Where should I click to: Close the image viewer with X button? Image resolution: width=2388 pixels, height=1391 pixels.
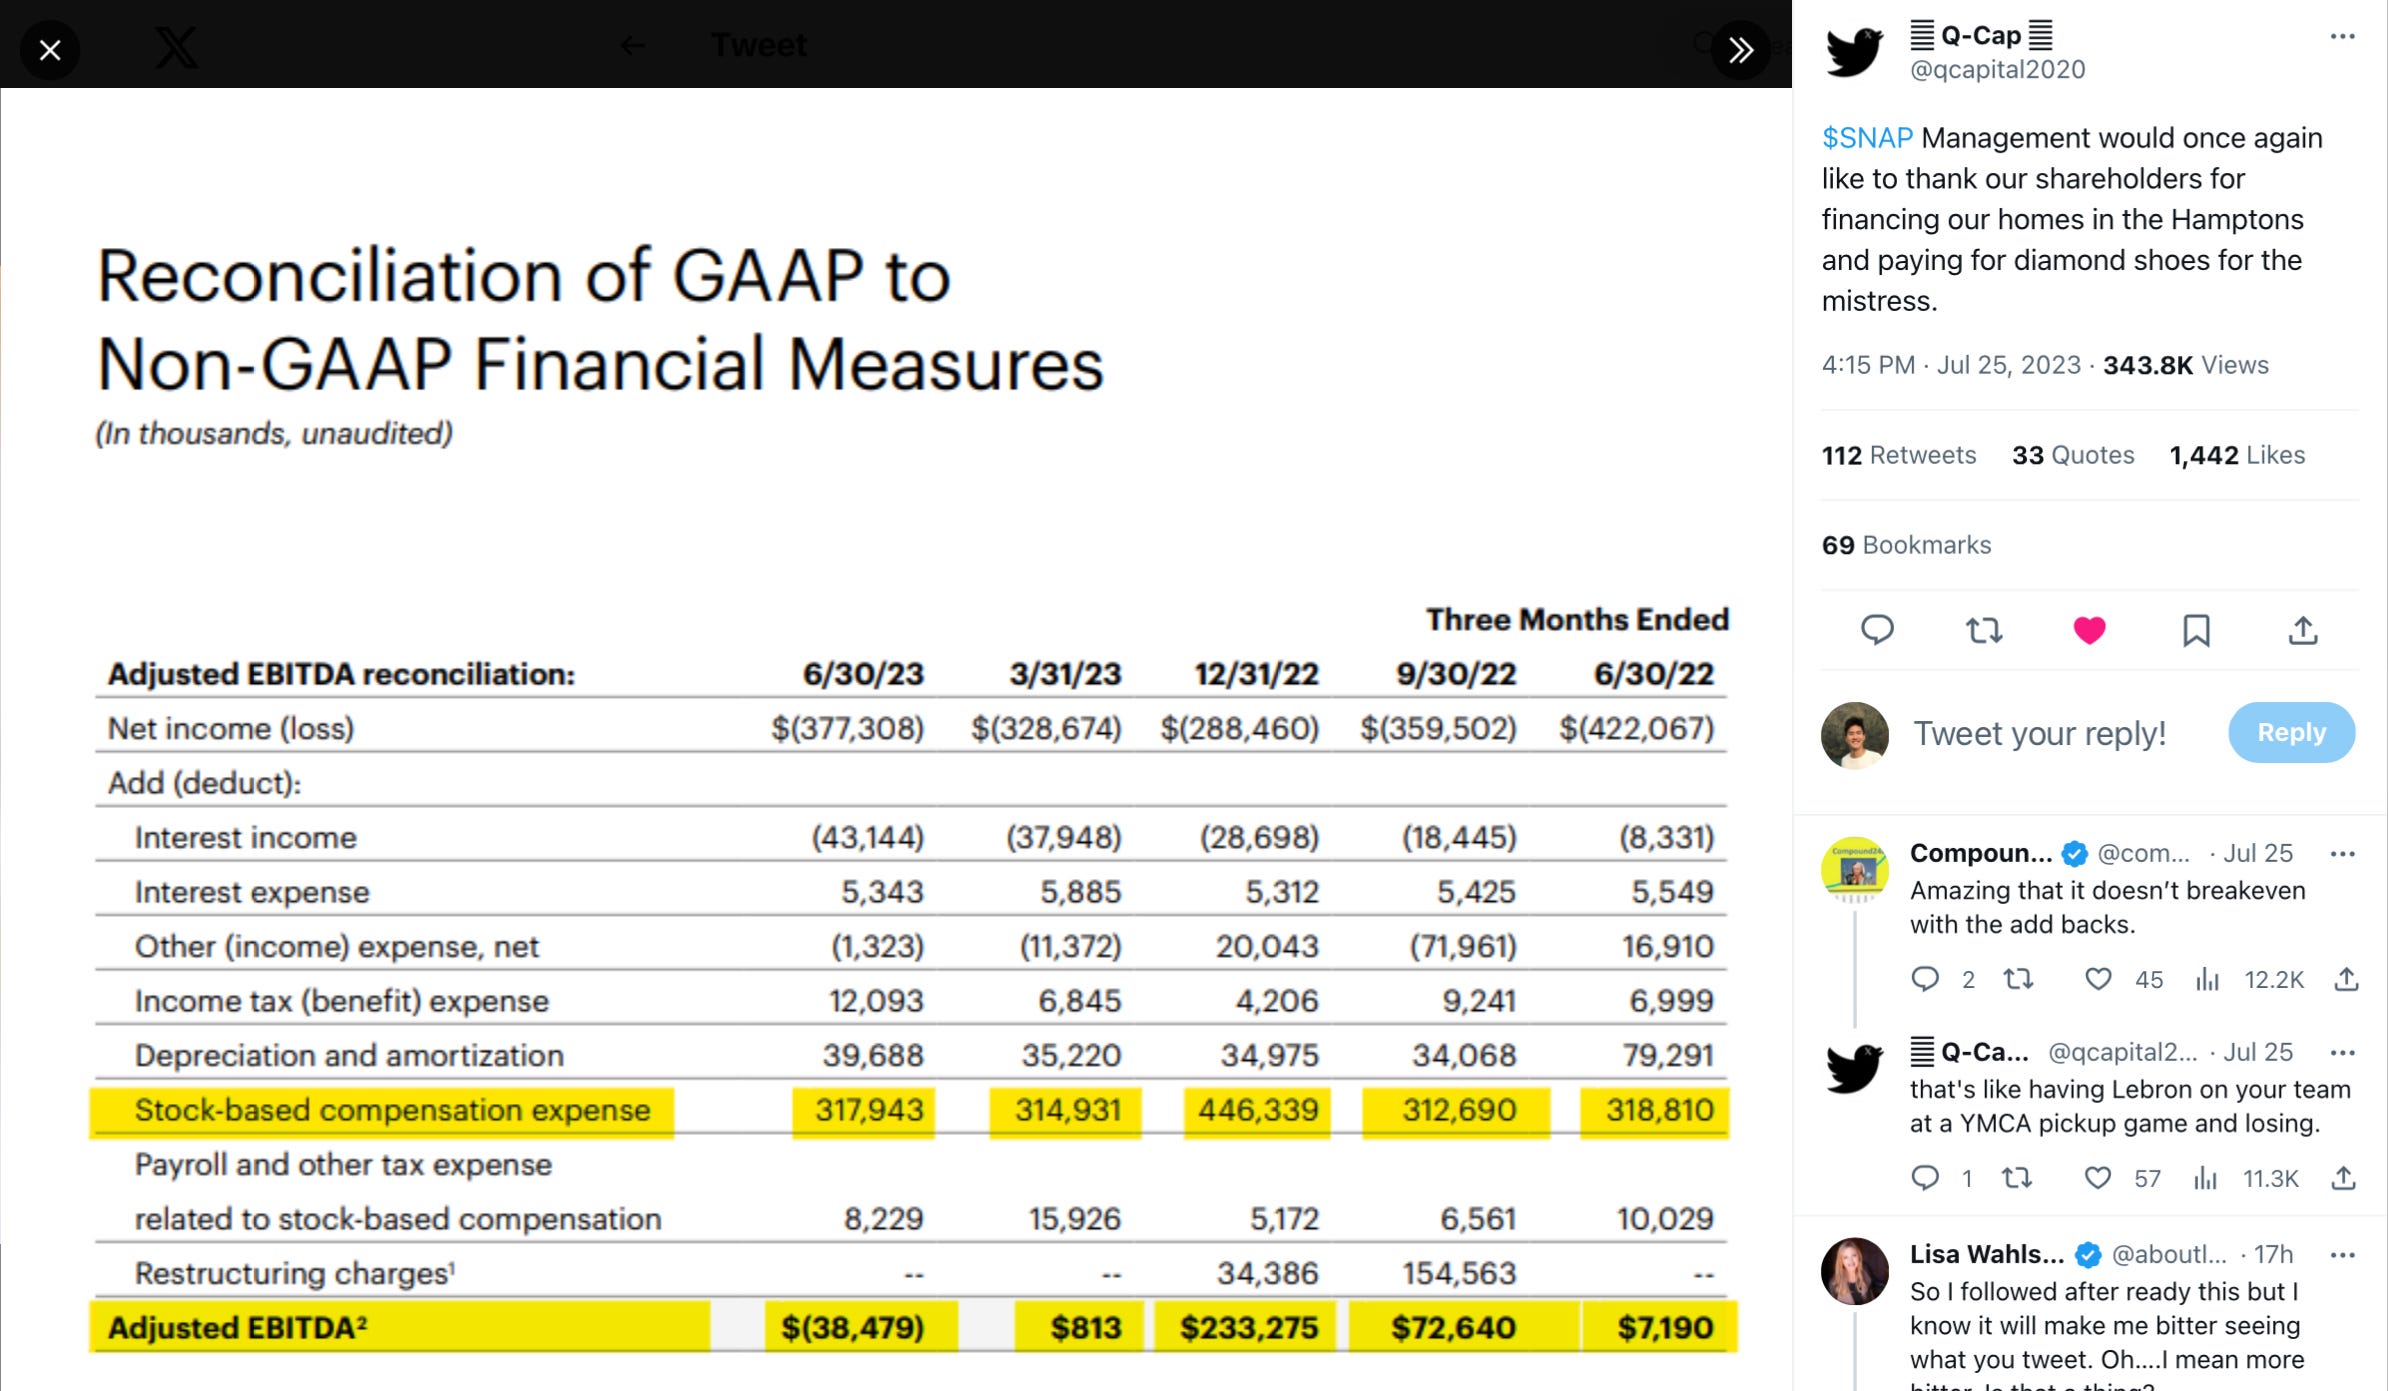50,49
